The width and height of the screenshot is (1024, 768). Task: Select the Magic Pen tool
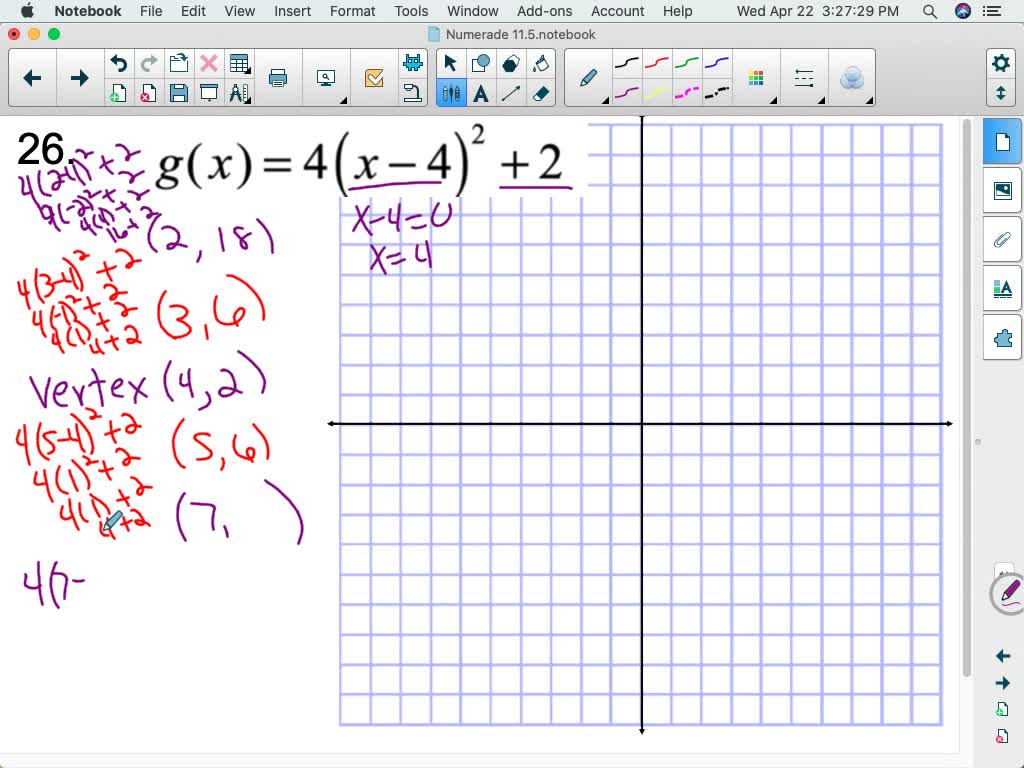852,76
